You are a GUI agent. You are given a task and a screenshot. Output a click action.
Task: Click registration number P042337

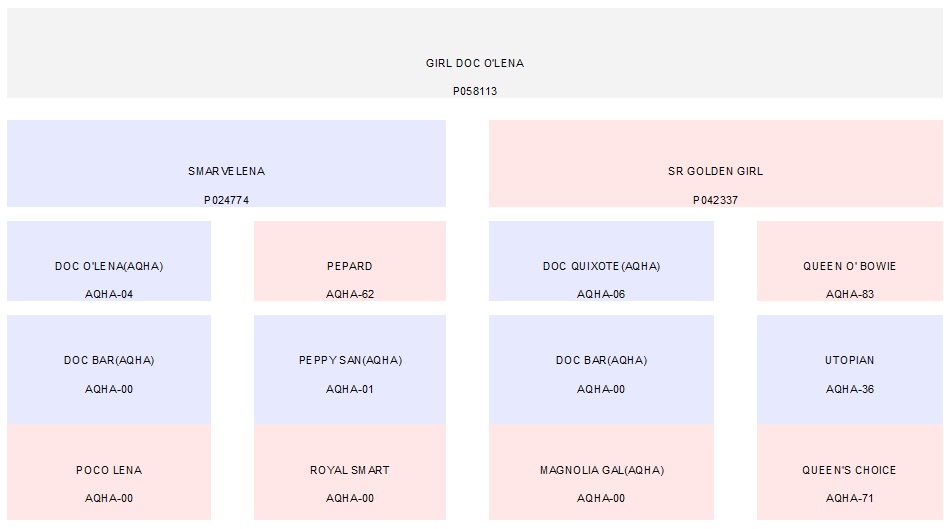[715, 200]
